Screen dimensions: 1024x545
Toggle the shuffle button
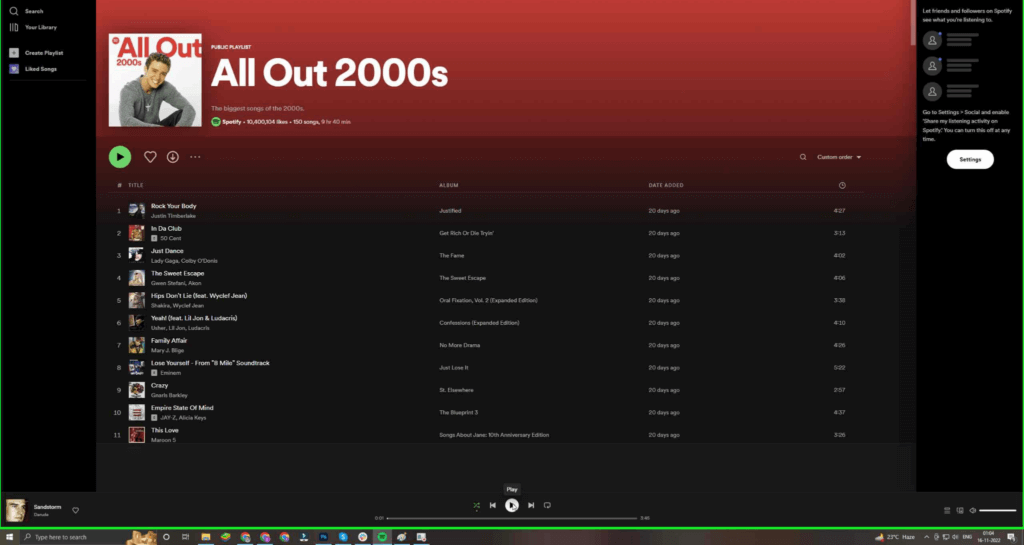pos(477,505)
